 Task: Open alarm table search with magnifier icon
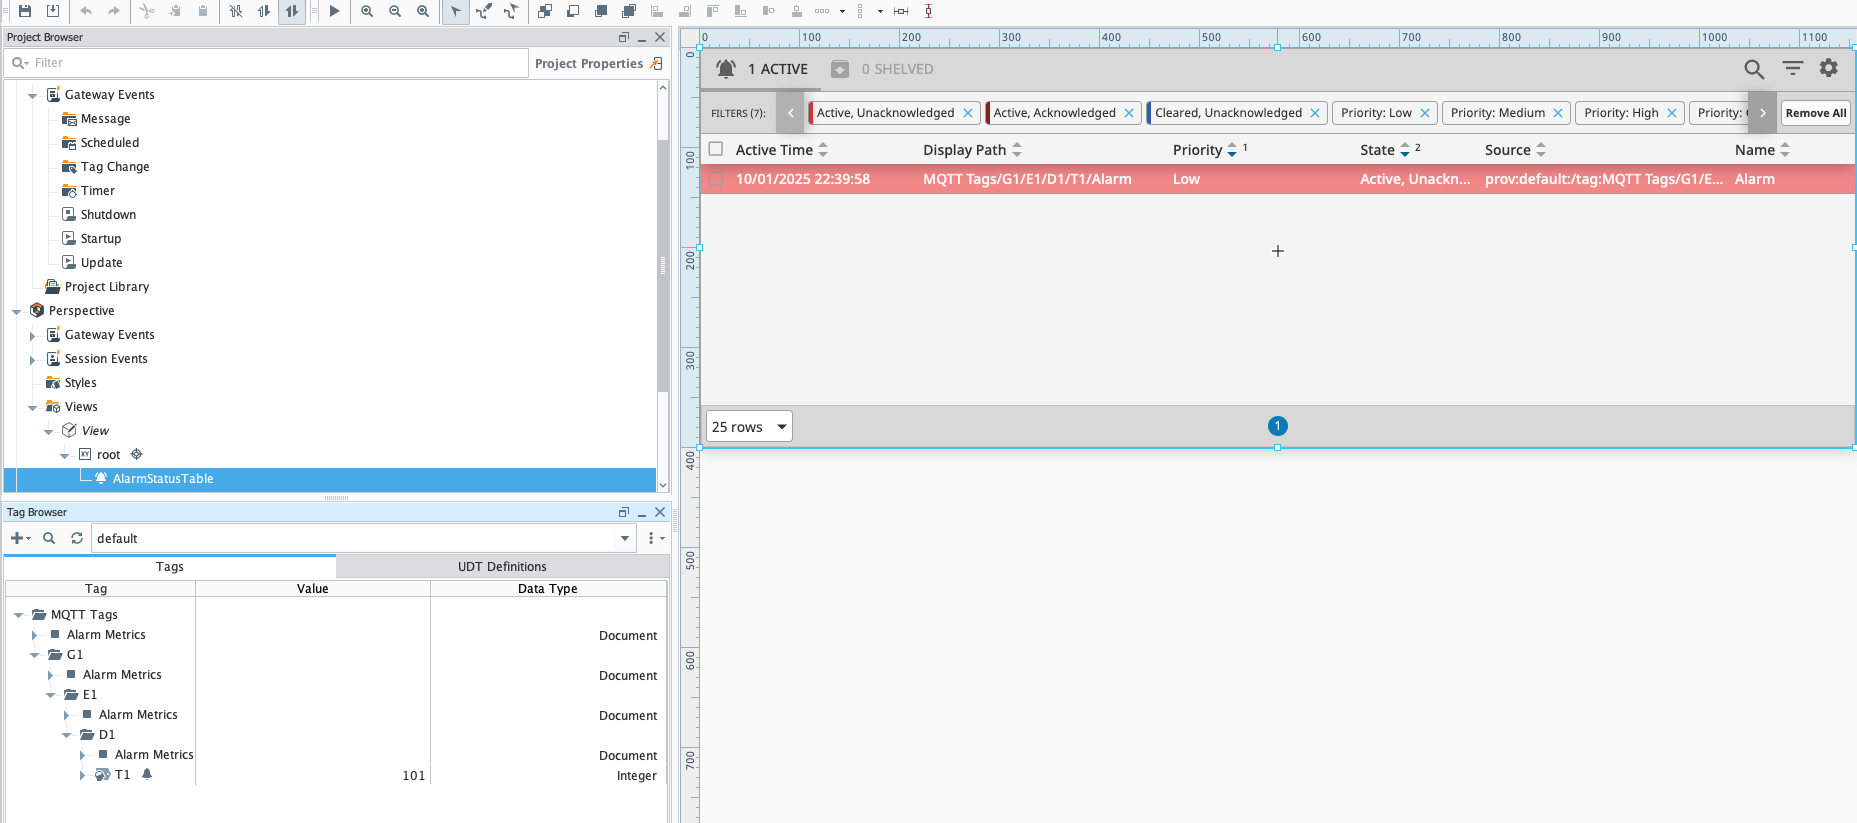point(1754,69)
